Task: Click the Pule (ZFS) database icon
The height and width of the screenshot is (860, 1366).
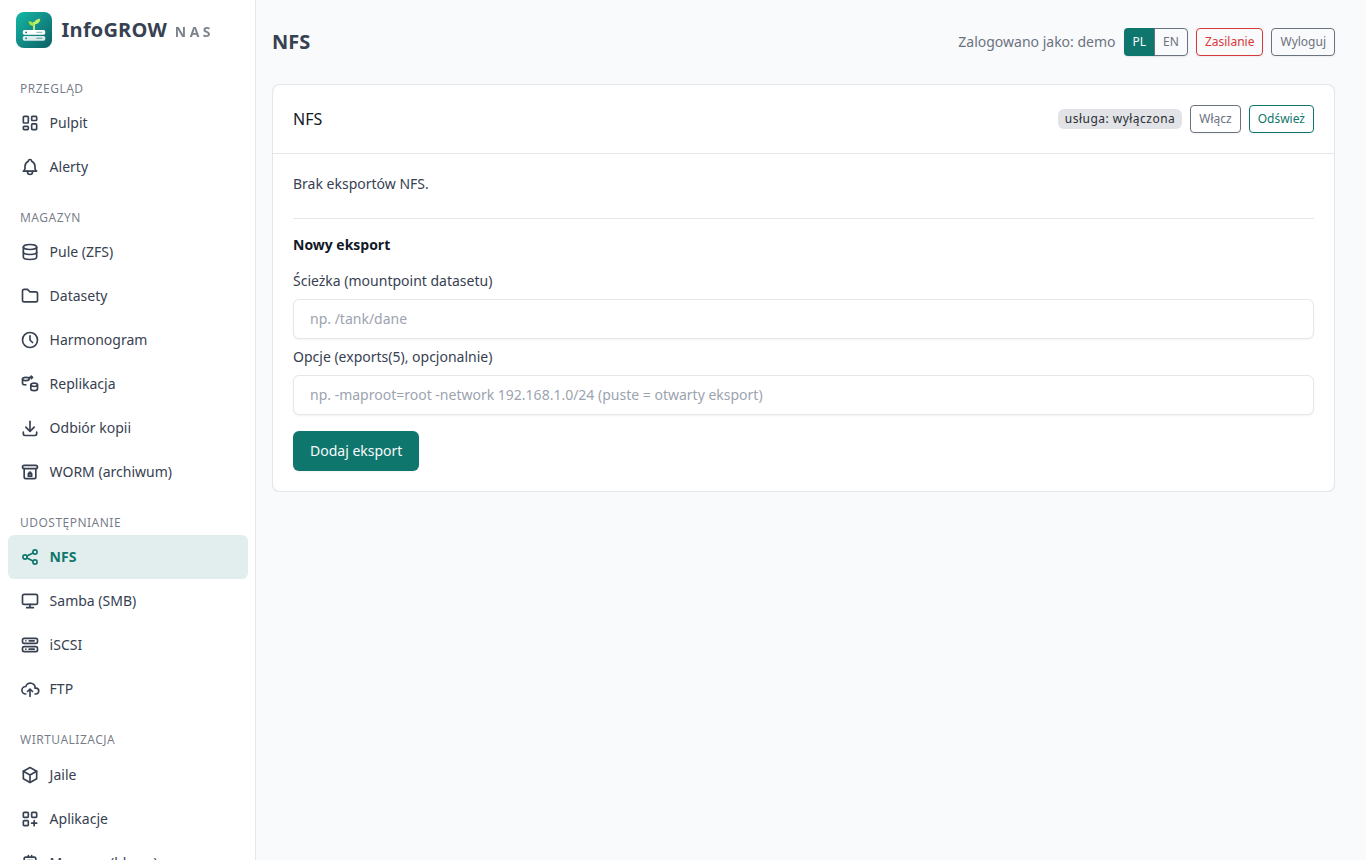Action: click(x=30, y=252)
